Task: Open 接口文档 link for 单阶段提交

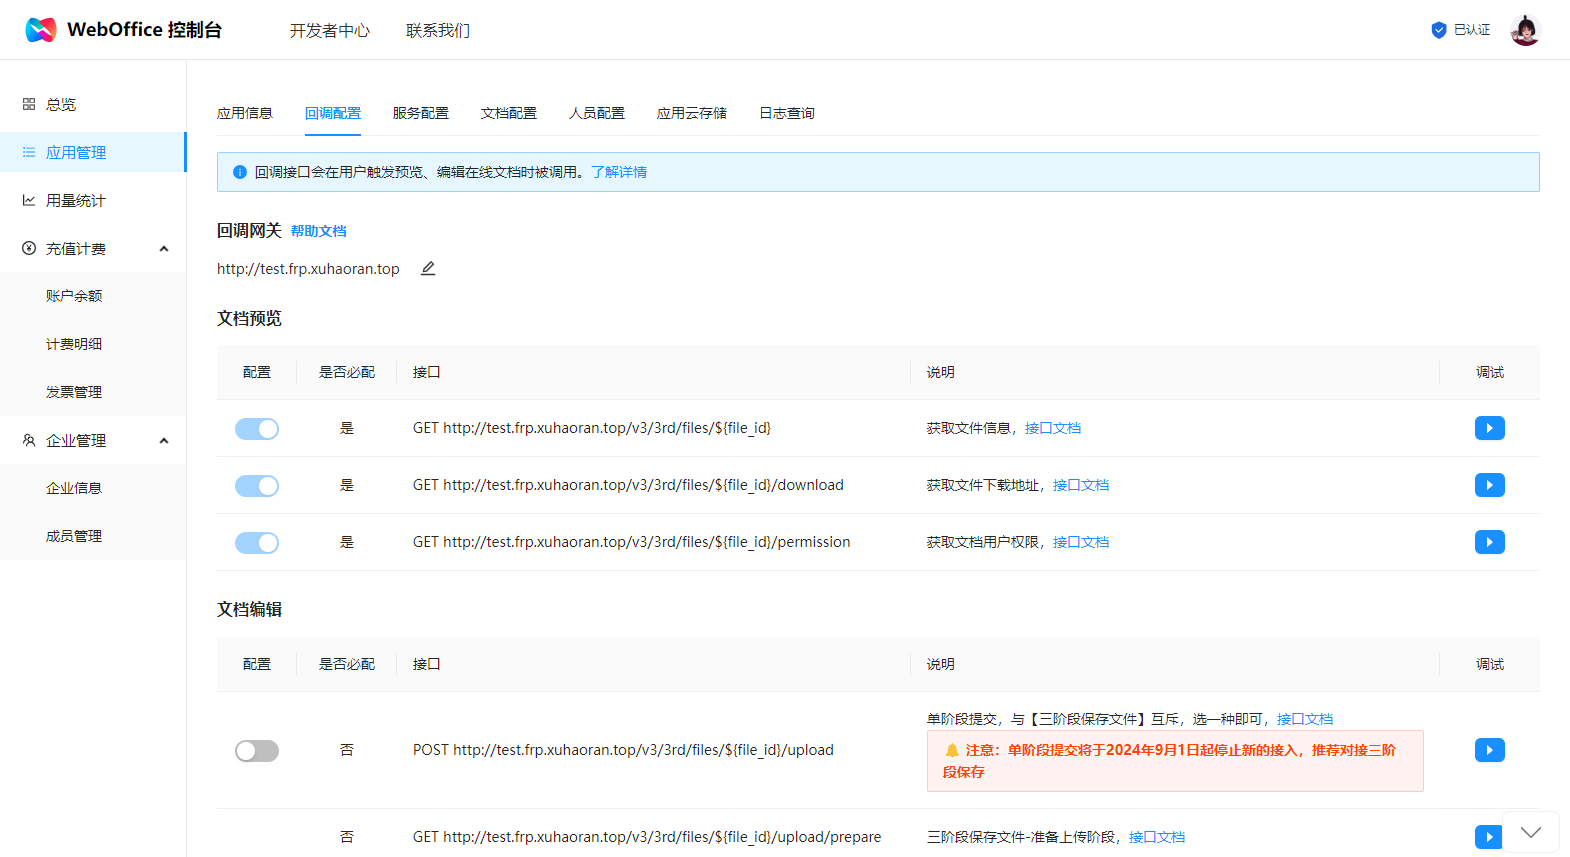Action: (1305, 719)
